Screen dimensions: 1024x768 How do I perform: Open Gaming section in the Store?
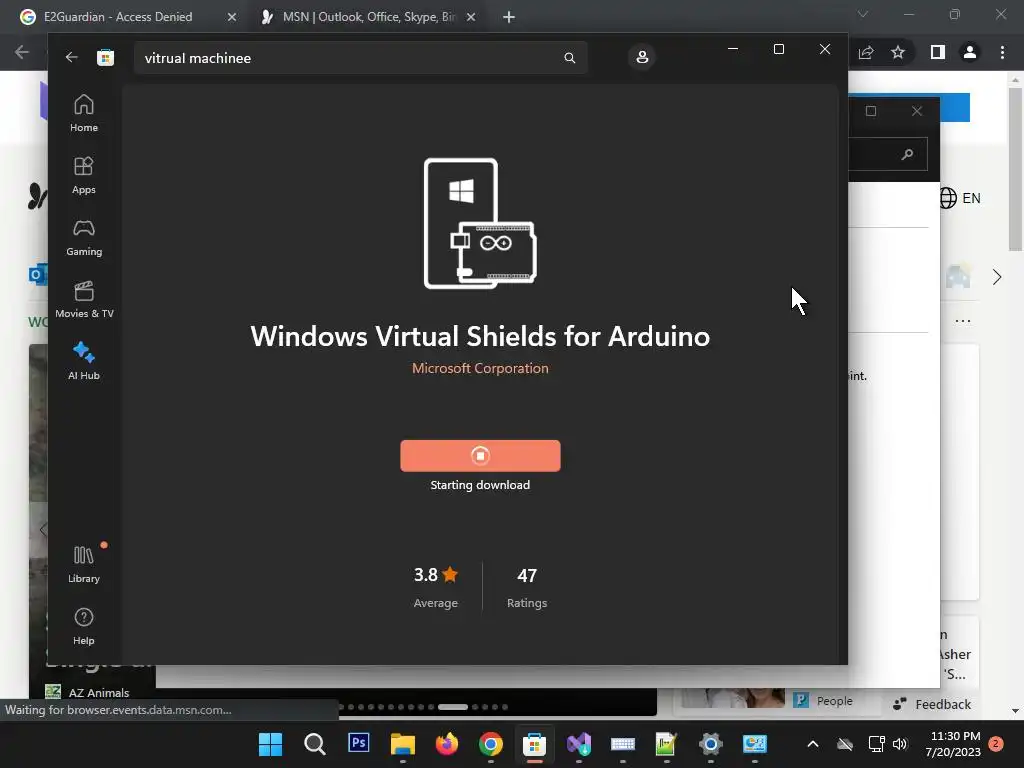pyautogui.click(x=84, y=238)
